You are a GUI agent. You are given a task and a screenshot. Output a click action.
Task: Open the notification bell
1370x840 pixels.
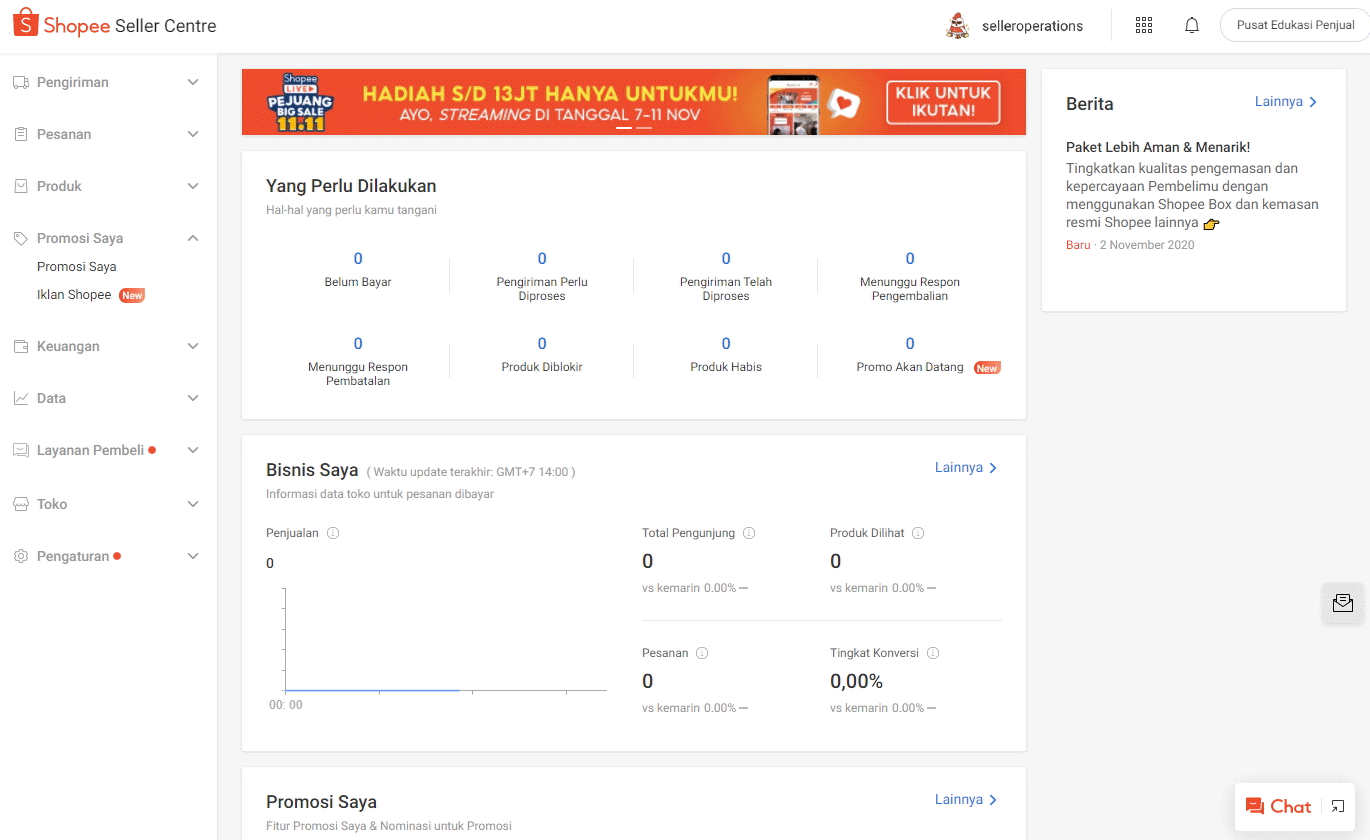click(x=1192, y=26)
